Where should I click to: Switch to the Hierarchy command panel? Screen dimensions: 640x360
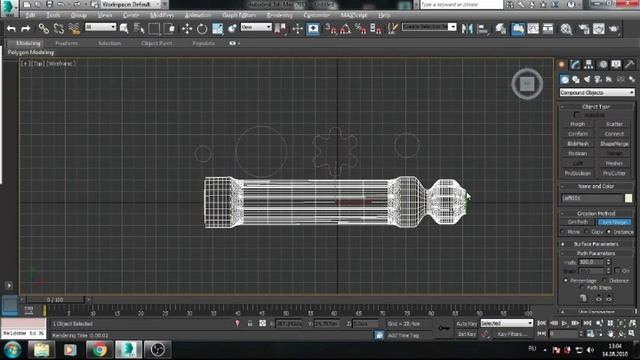[589, 64]
